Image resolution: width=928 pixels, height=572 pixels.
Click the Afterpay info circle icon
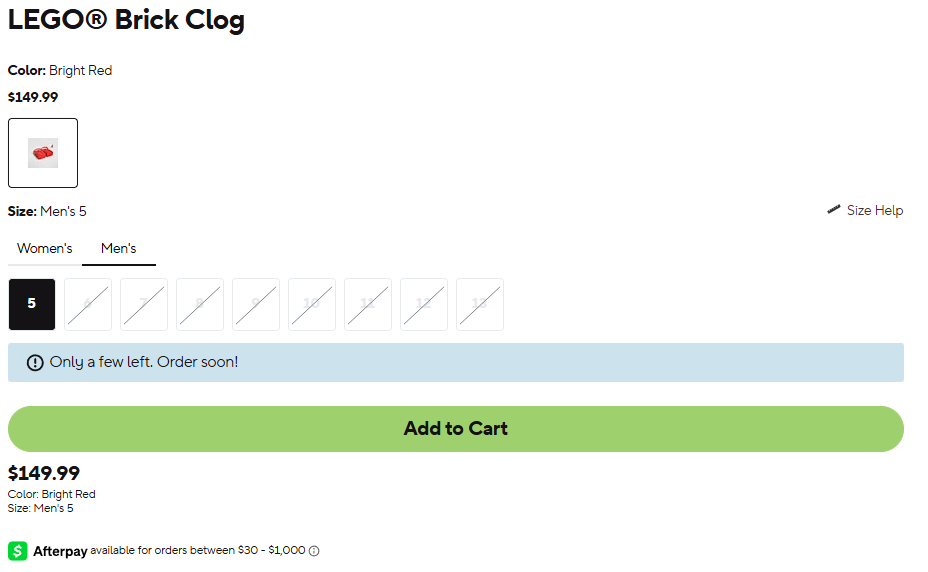pos(314,551)
